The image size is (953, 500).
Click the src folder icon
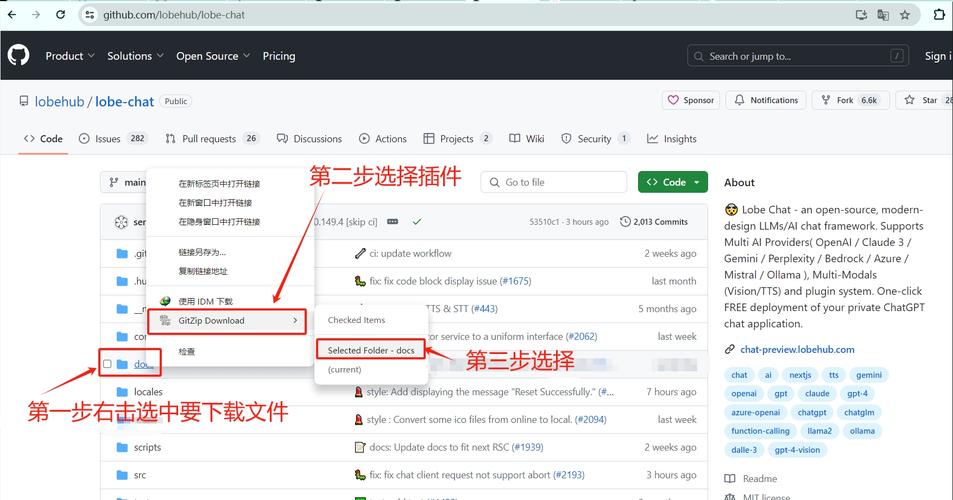122,475
